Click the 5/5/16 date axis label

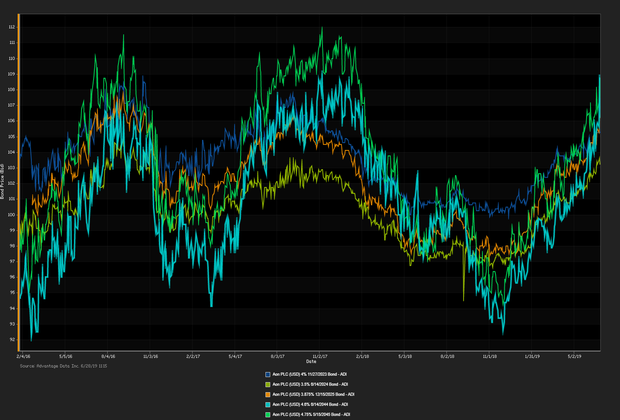[66, 356]
